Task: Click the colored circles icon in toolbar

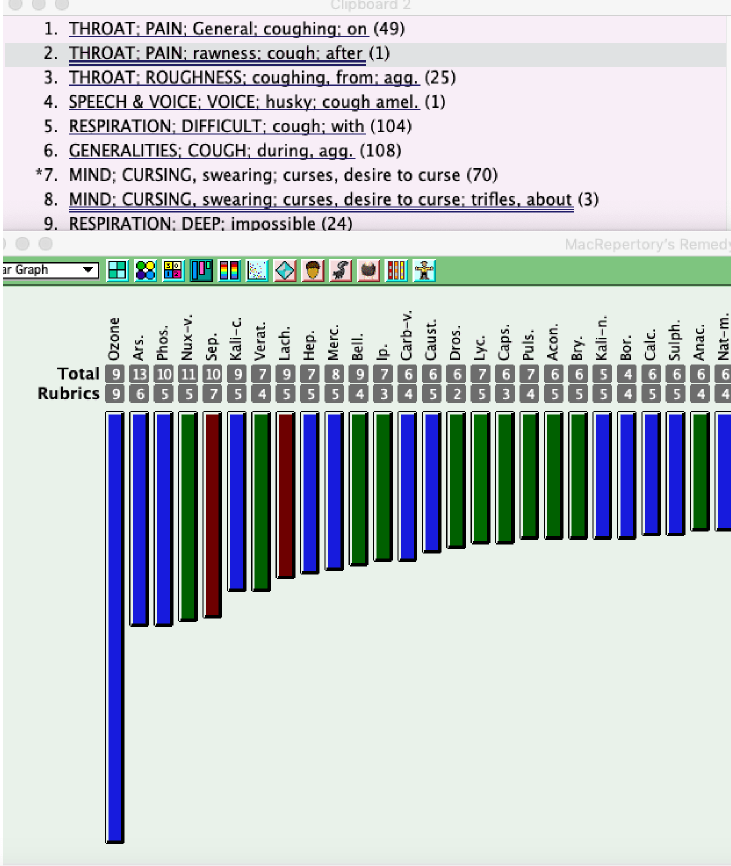Action: click(144, 270)
